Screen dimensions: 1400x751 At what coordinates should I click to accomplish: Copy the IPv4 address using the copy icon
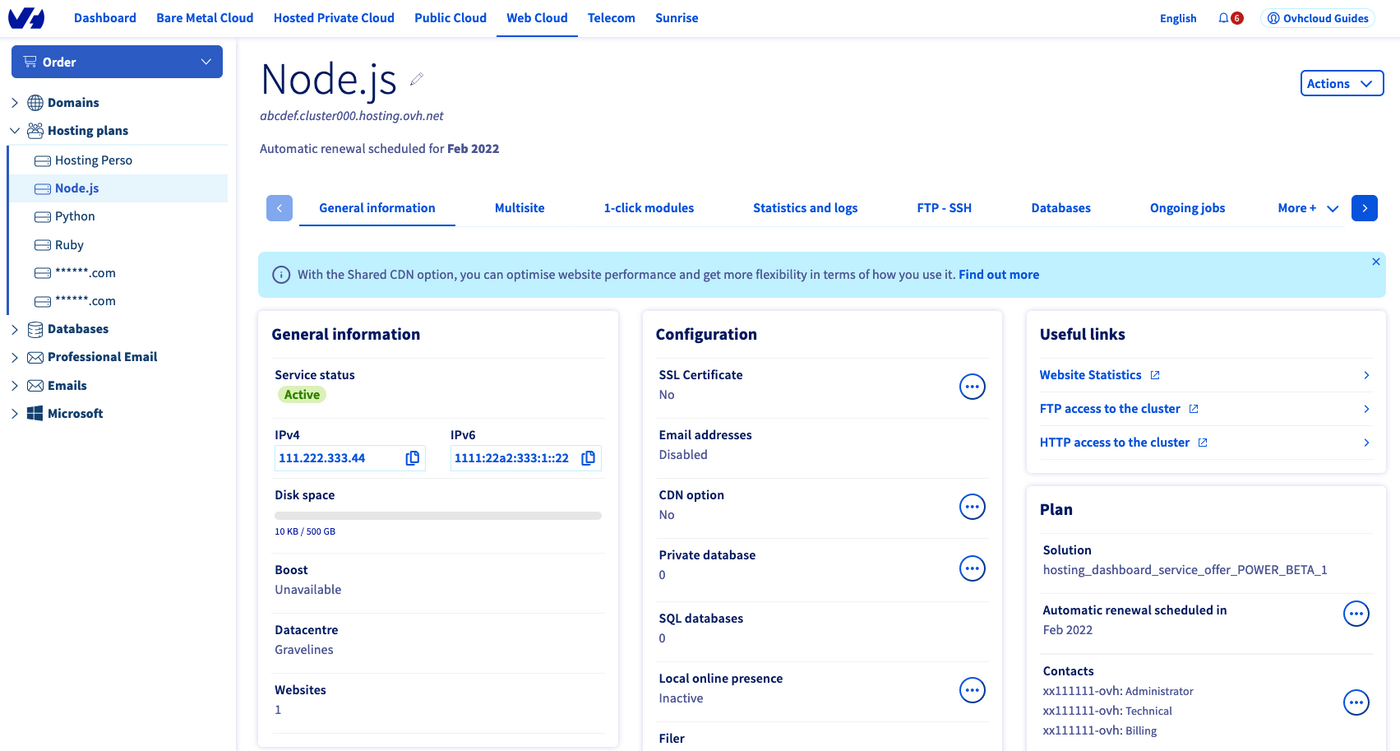412,458
